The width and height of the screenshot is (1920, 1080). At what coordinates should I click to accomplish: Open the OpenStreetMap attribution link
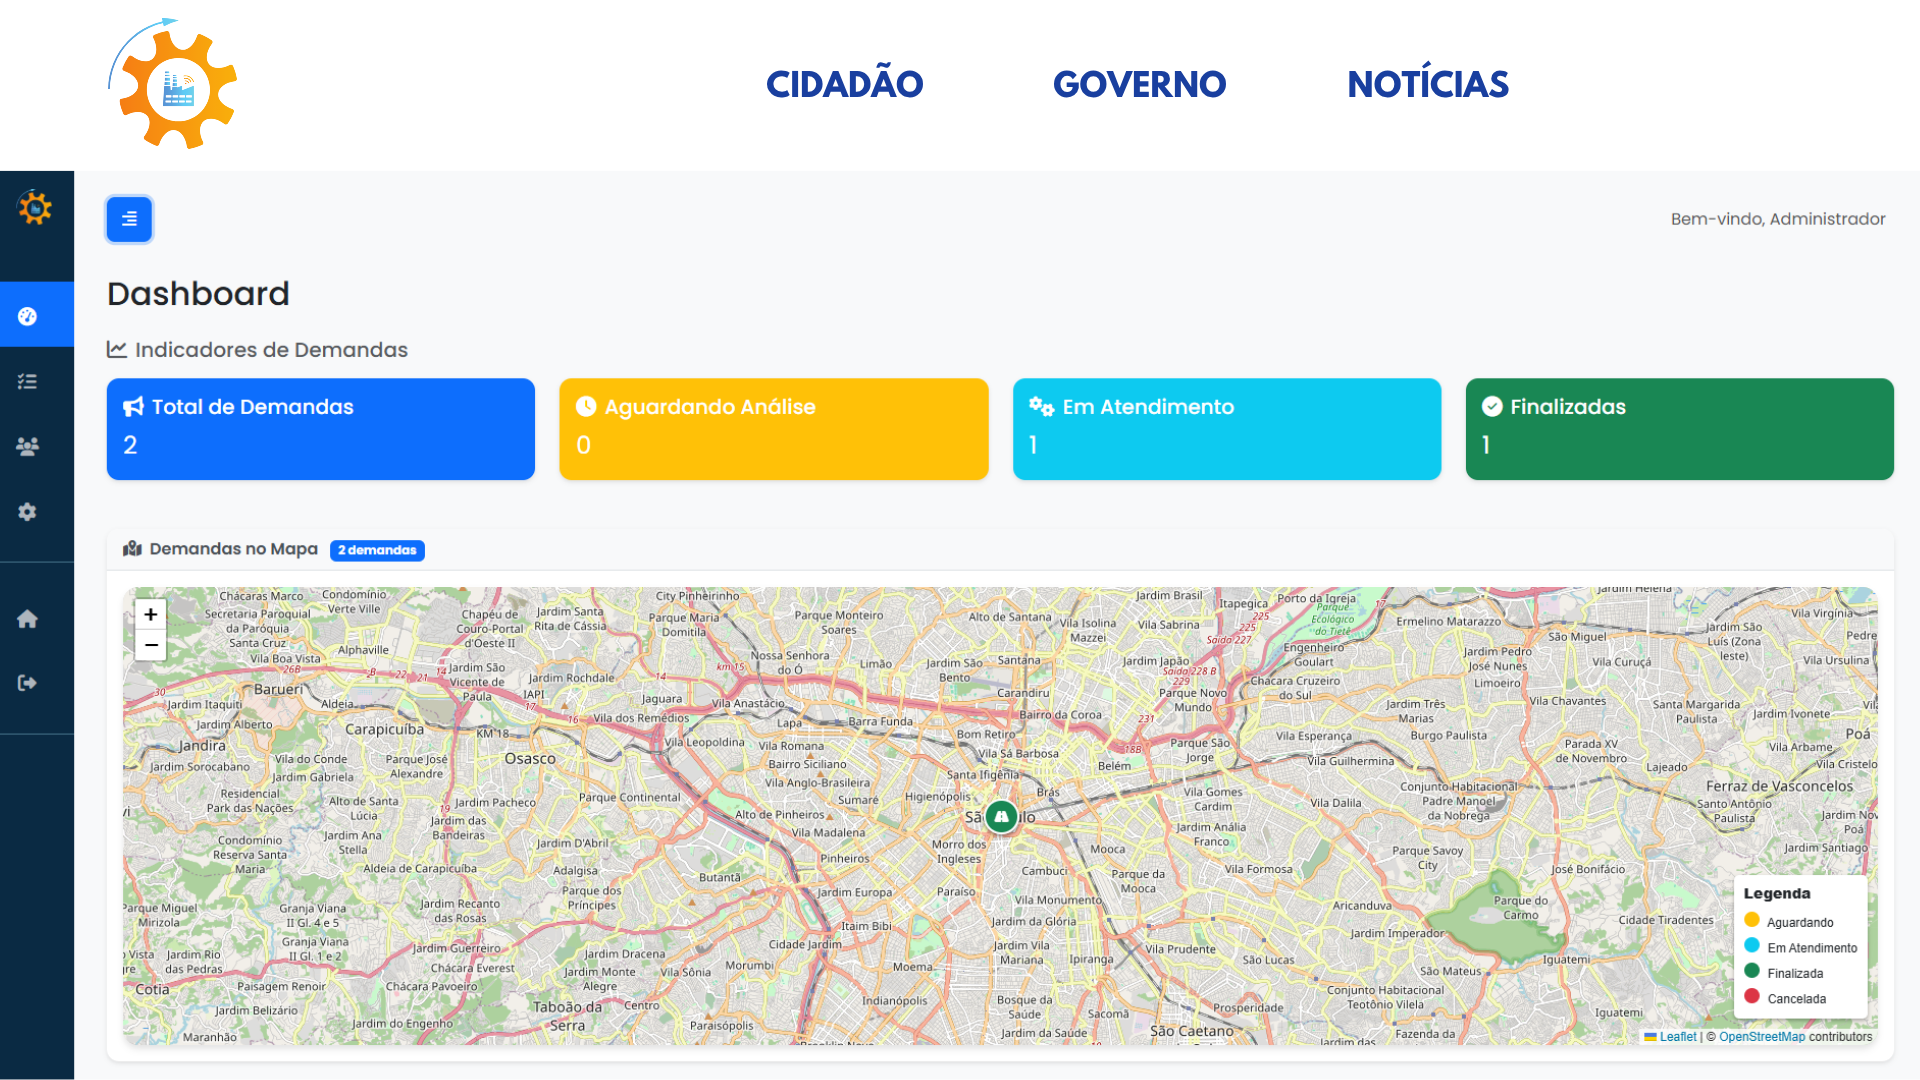coord(1762,1037)
